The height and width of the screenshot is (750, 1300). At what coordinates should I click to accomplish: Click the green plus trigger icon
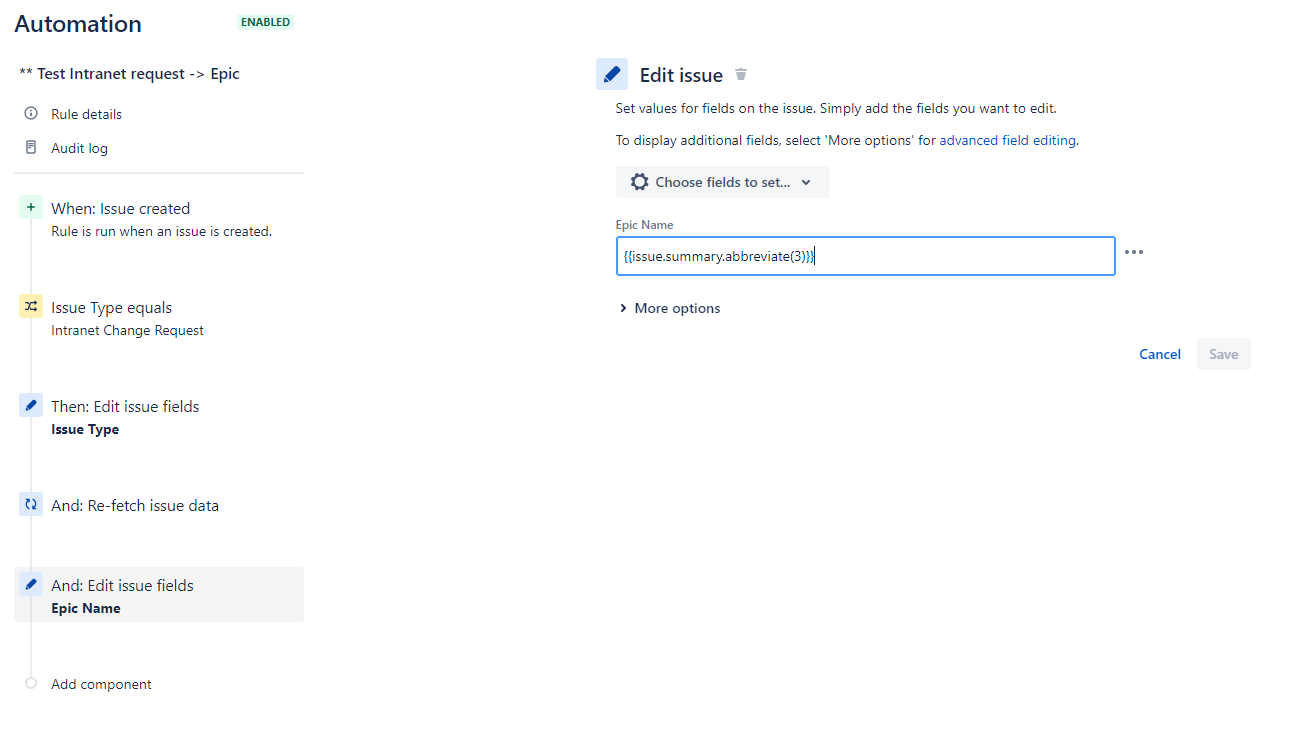coord(31,208)
